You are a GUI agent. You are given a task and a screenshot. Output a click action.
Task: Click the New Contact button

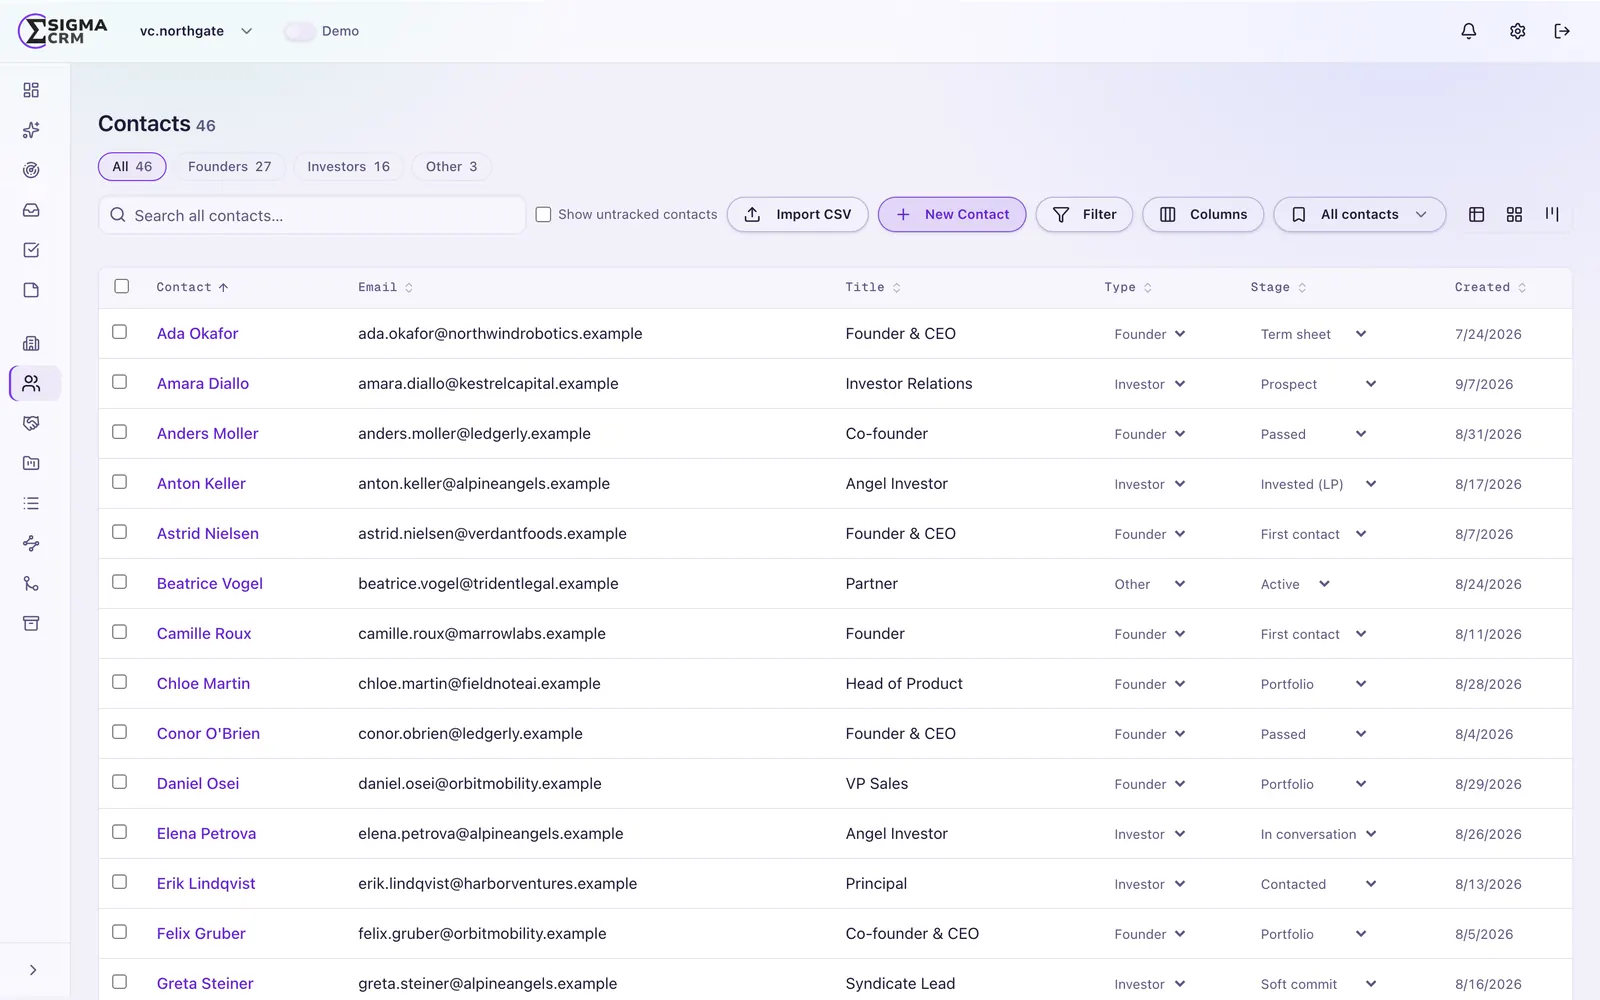click(952, 214)
